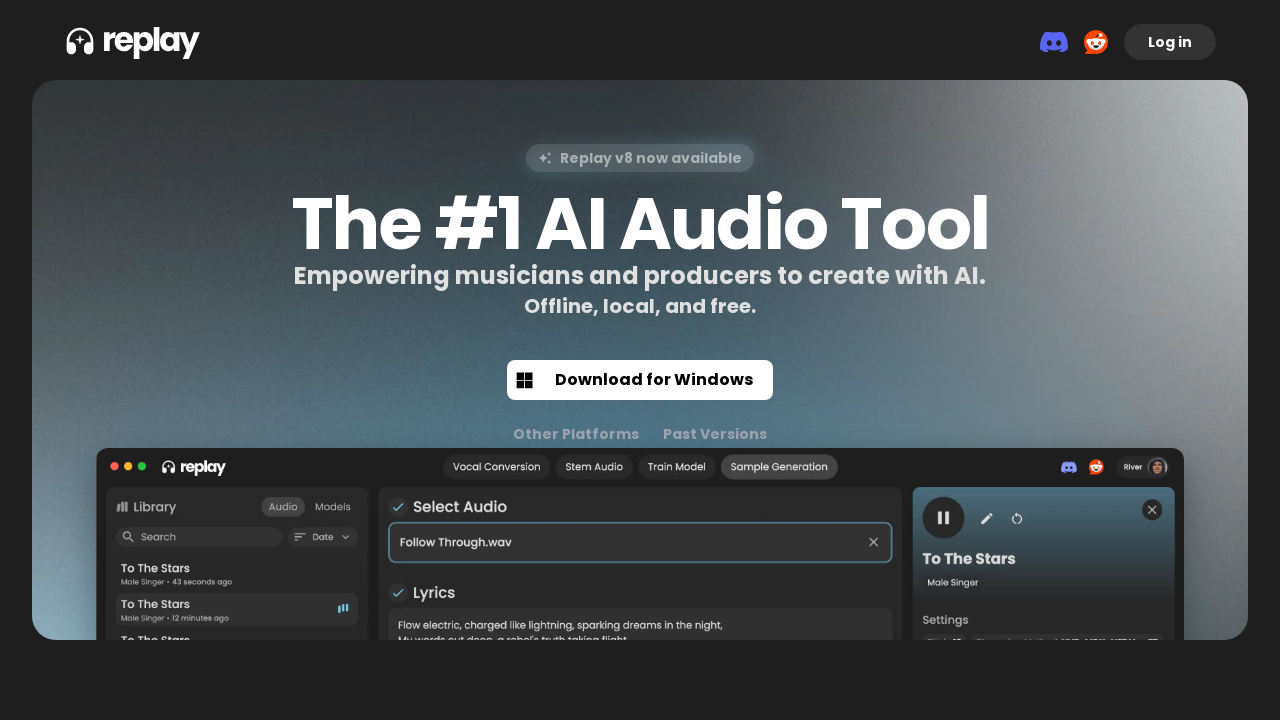The image size is (1280, 720).
Task: Close the To The Stars player panel
Action: click(x=1152, y=510)
